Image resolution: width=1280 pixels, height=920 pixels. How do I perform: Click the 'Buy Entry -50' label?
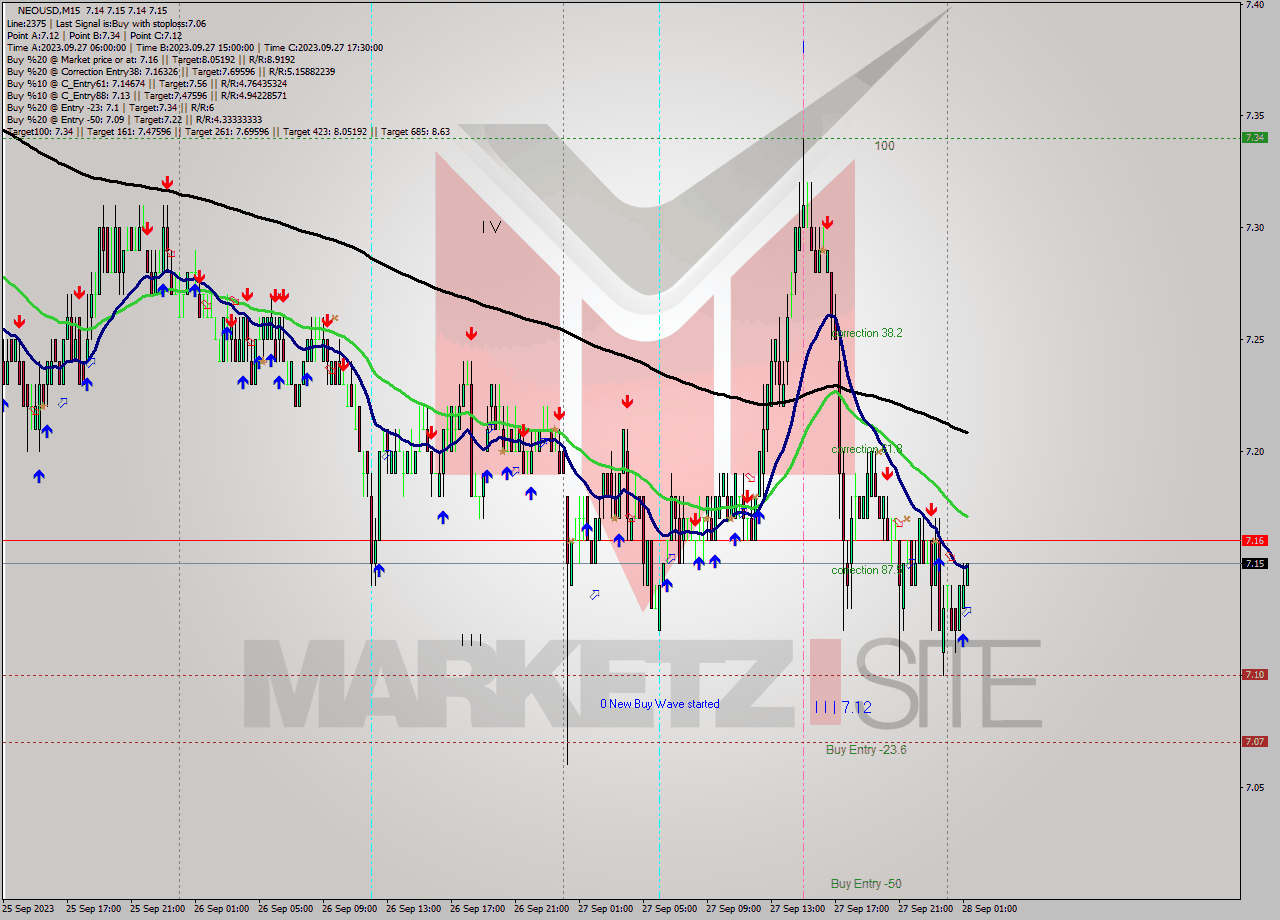click(866, 884)
